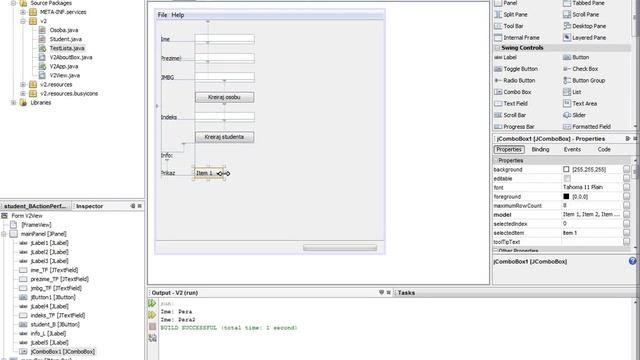Pick the Tool Bar palette component
This screenshot has height=360, width=640.
509,26
